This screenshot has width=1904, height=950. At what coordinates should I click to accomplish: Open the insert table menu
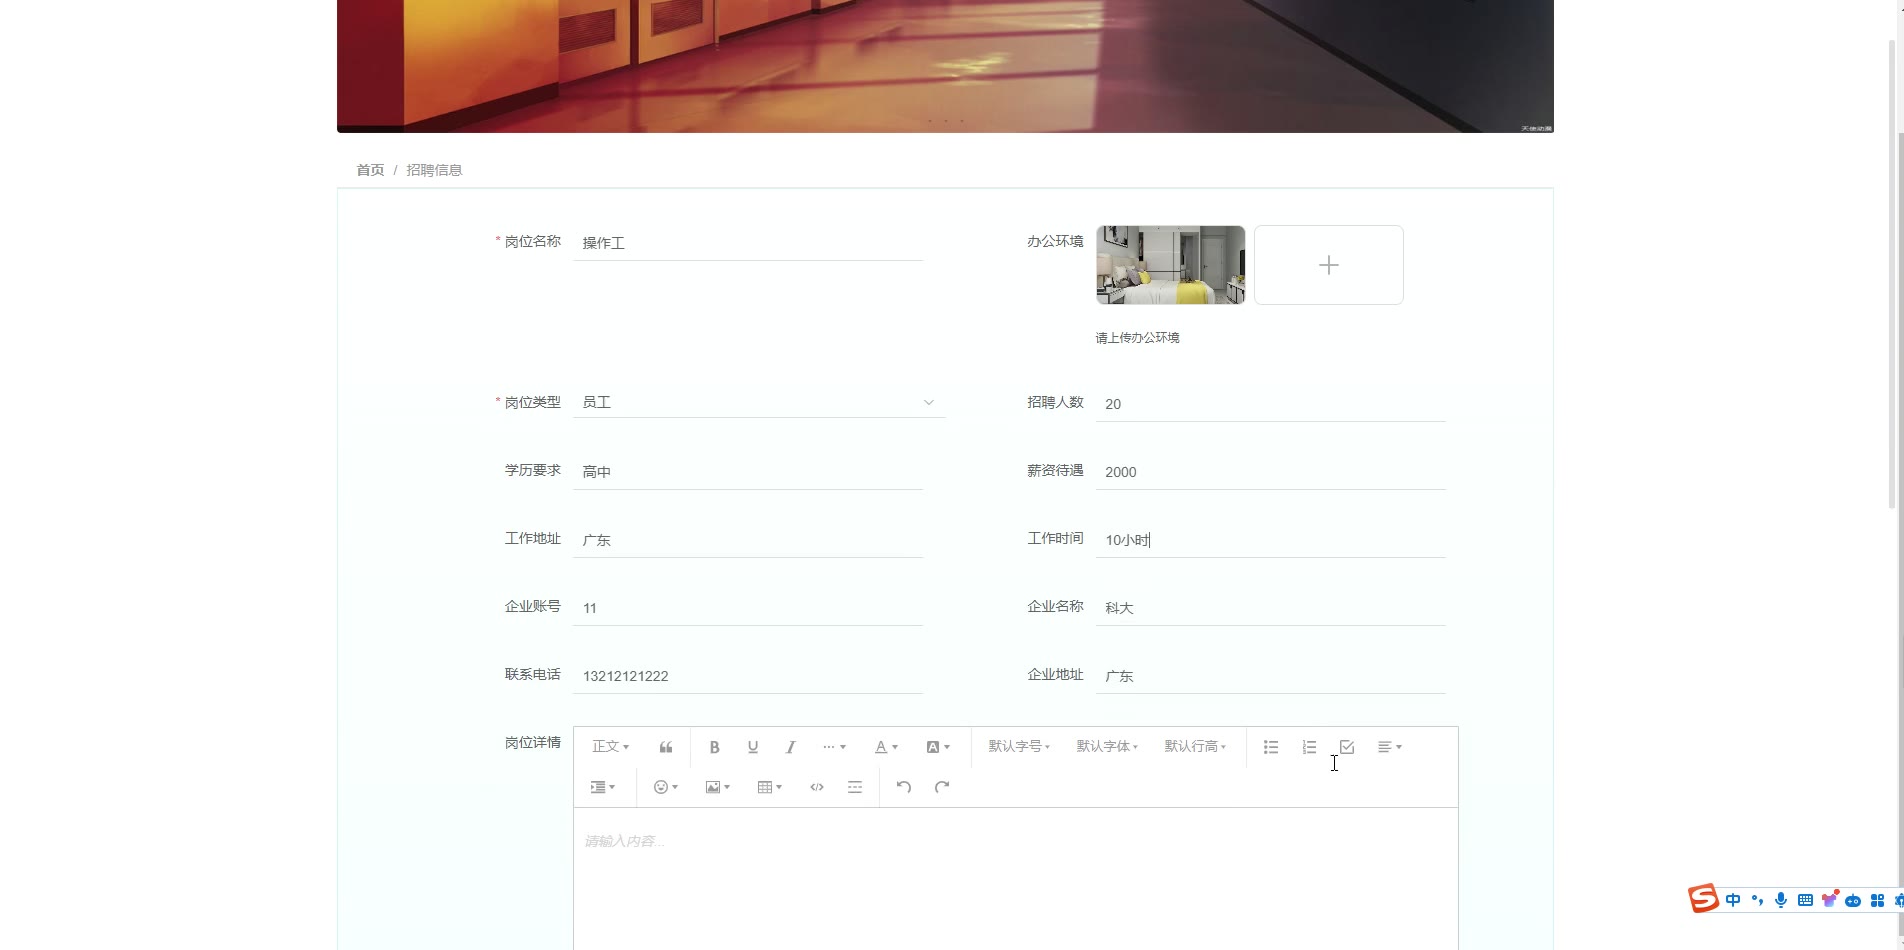(x=770, y=787)
